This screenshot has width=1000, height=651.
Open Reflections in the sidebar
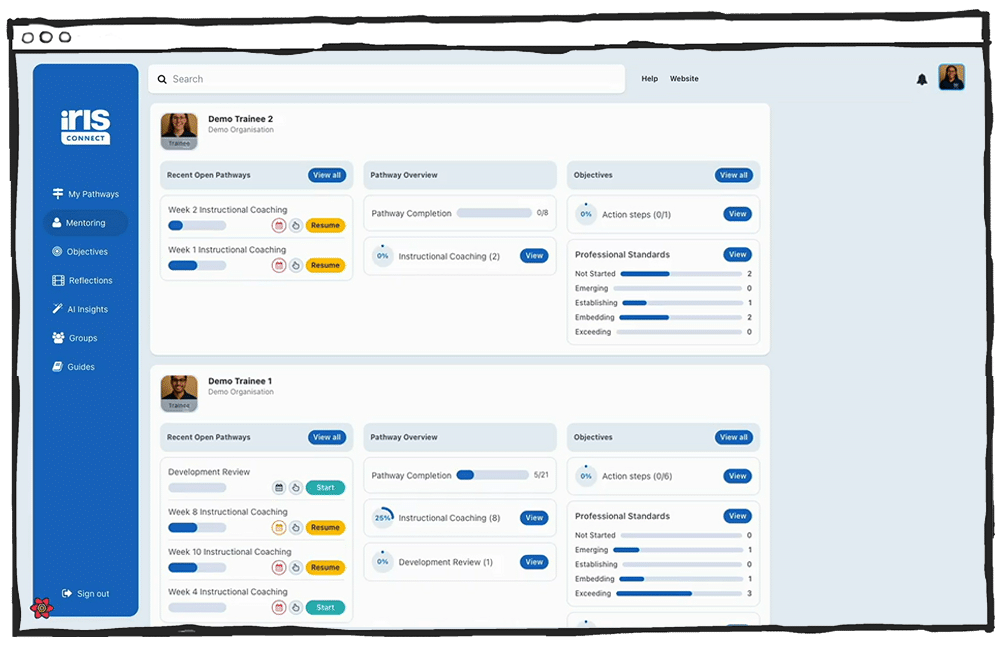pos(82,280)
